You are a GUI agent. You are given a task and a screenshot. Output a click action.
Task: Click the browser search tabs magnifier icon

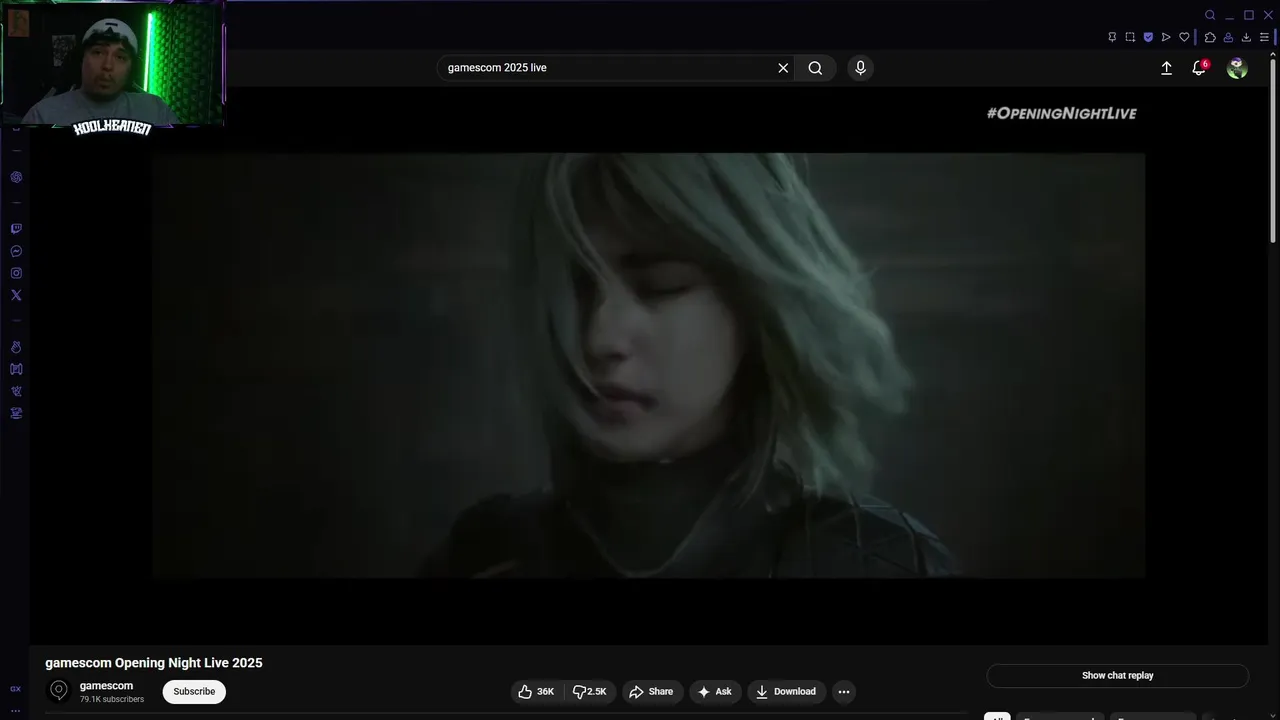(x=1210, y=15)
